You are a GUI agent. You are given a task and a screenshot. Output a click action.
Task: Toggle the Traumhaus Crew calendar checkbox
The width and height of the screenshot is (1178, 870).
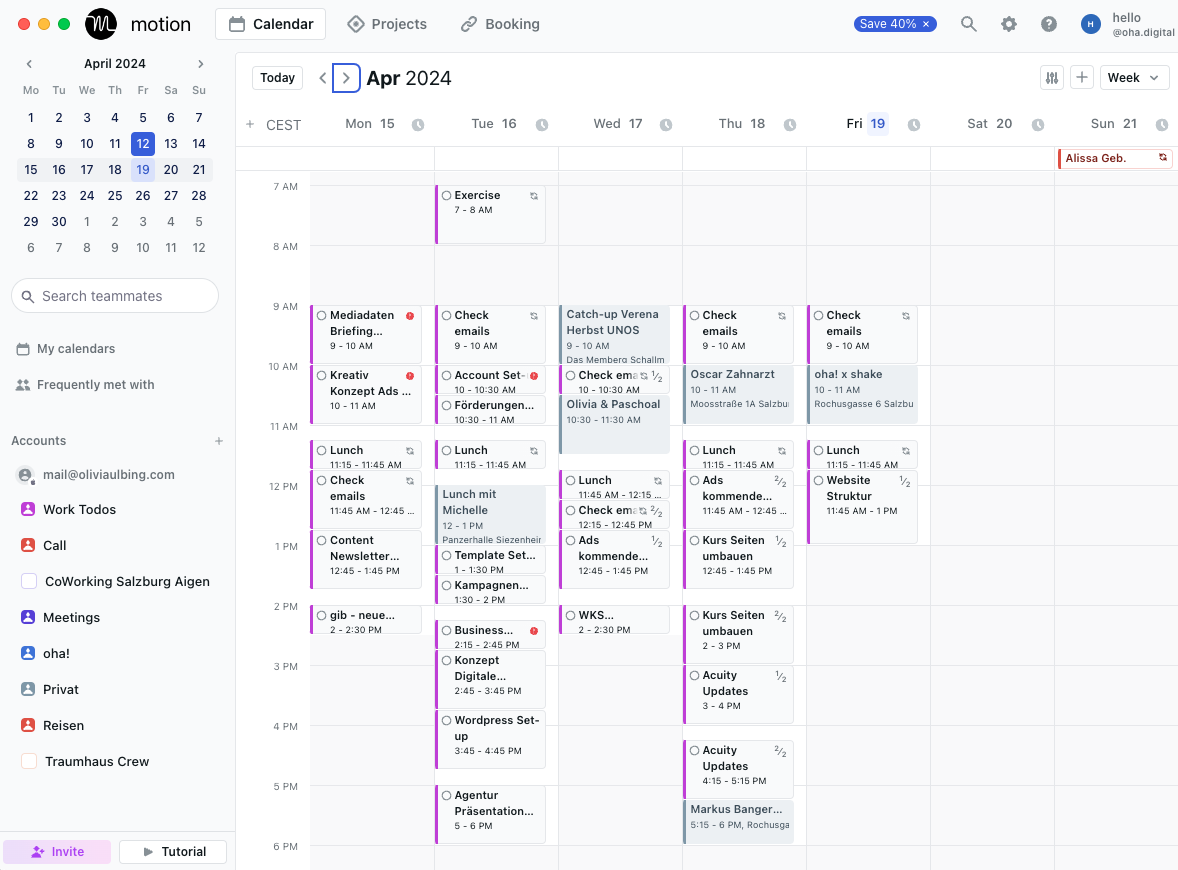coord(28,761)
